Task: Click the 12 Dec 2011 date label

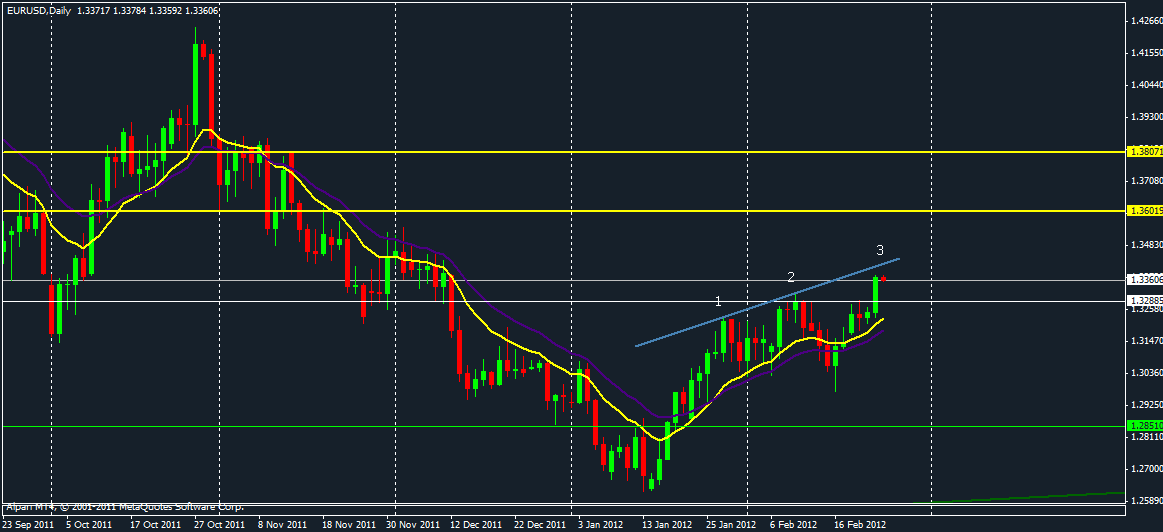Action: click(477, 523)
